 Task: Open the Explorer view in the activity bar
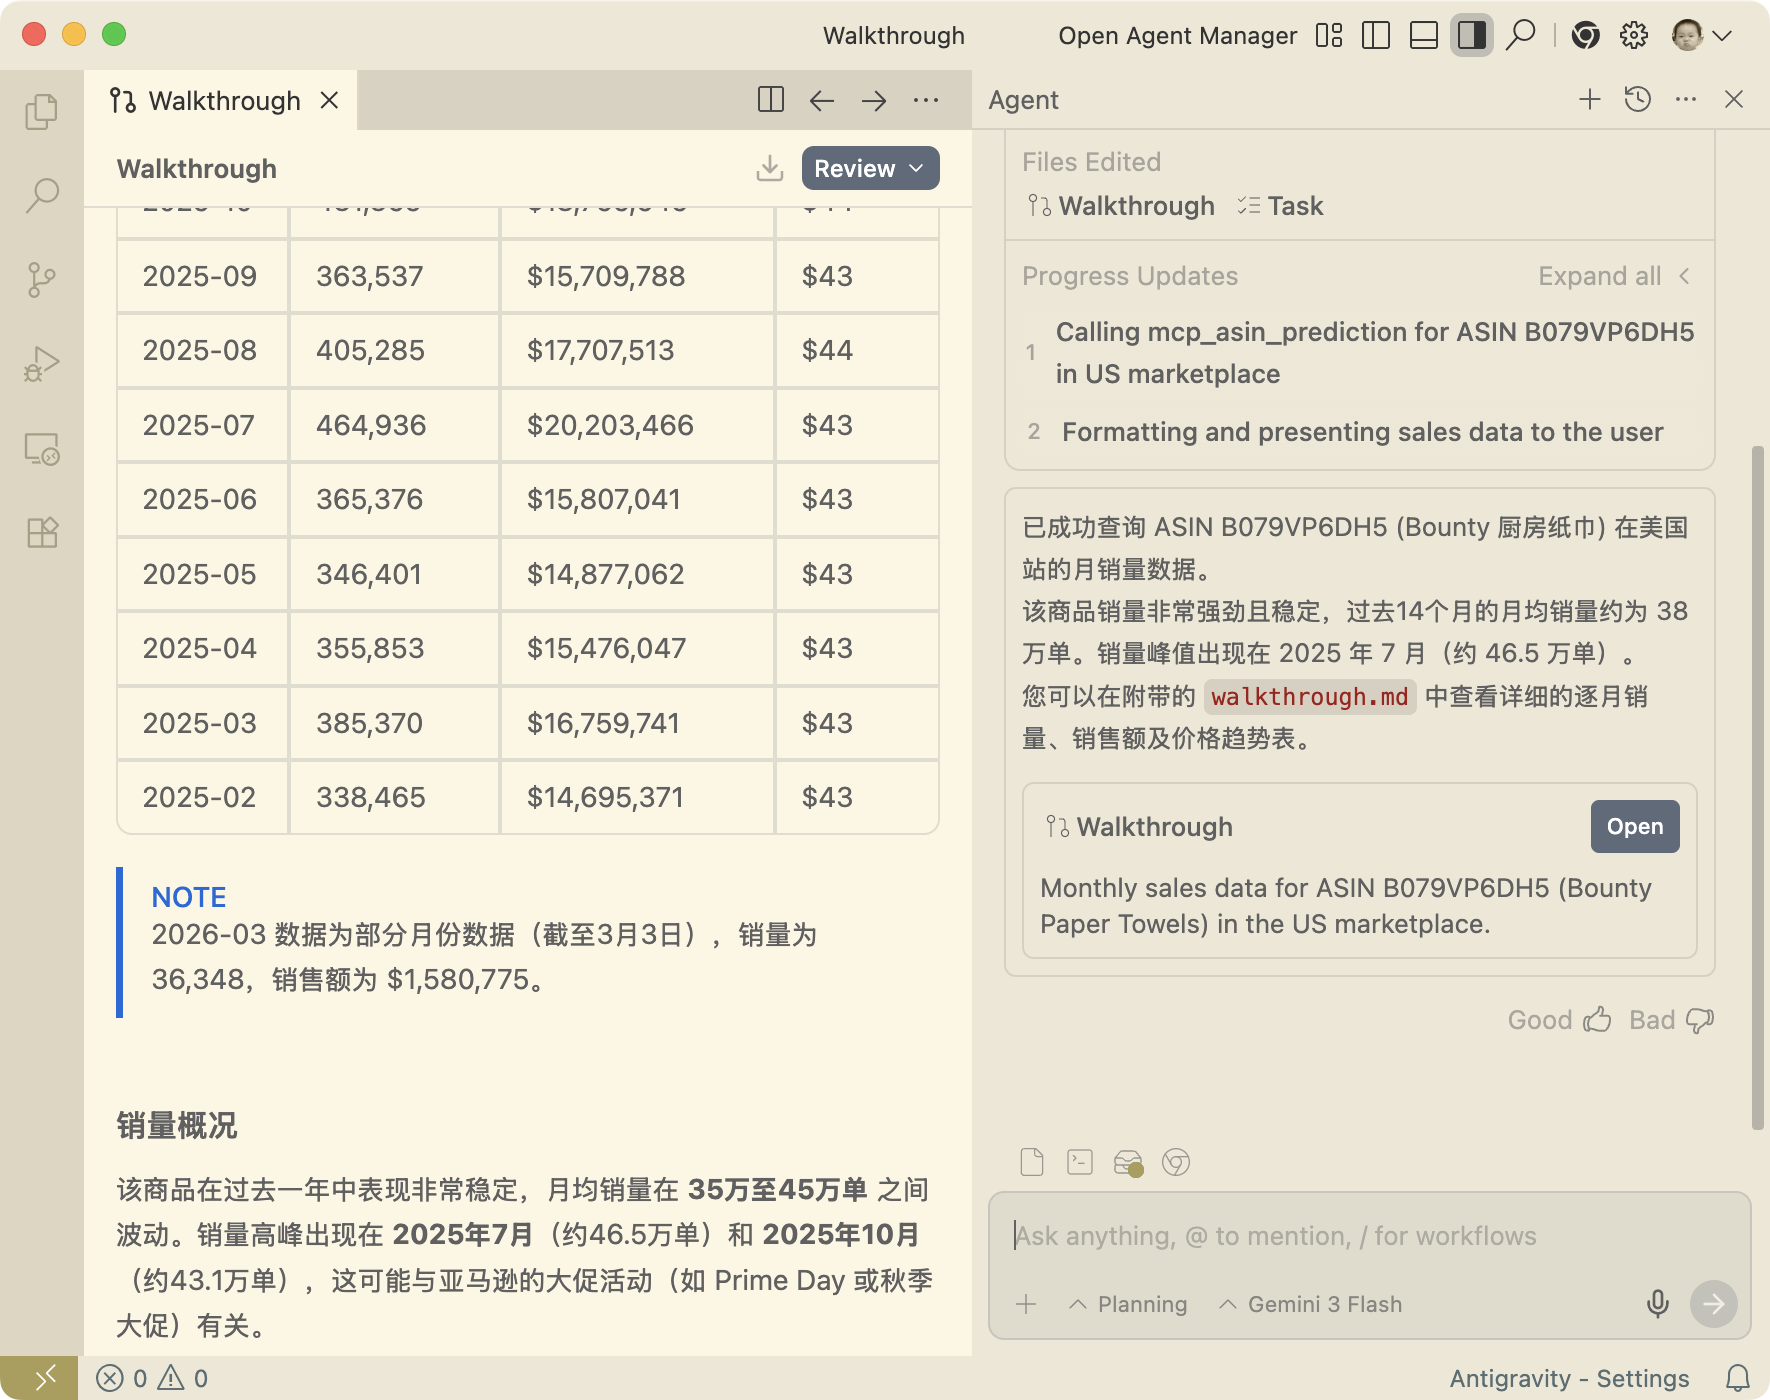tap(41, 112)
